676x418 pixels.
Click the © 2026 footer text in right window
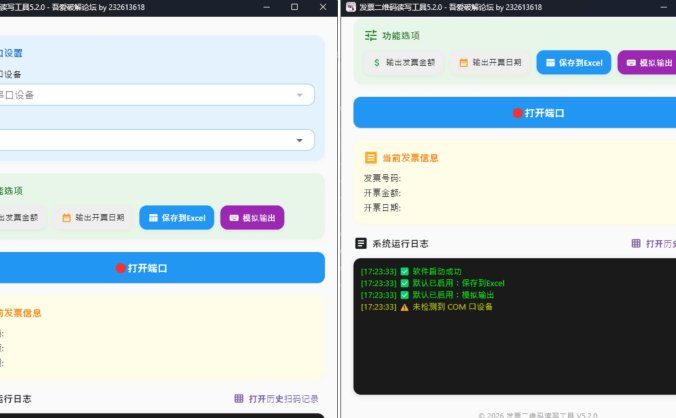pyautogui.click(x=538, y=415)
